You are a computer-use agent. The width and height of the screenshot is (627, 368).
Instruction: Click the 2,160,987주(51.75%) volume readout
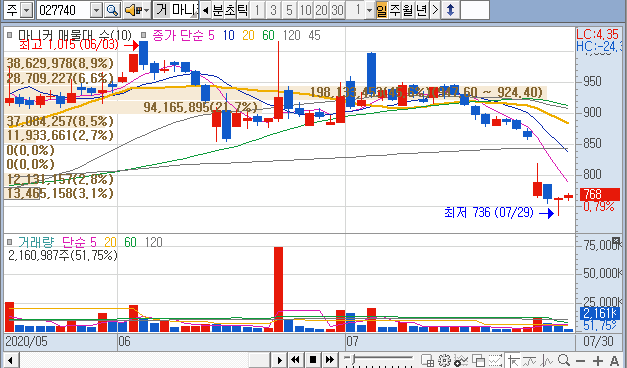click(63, 255)
